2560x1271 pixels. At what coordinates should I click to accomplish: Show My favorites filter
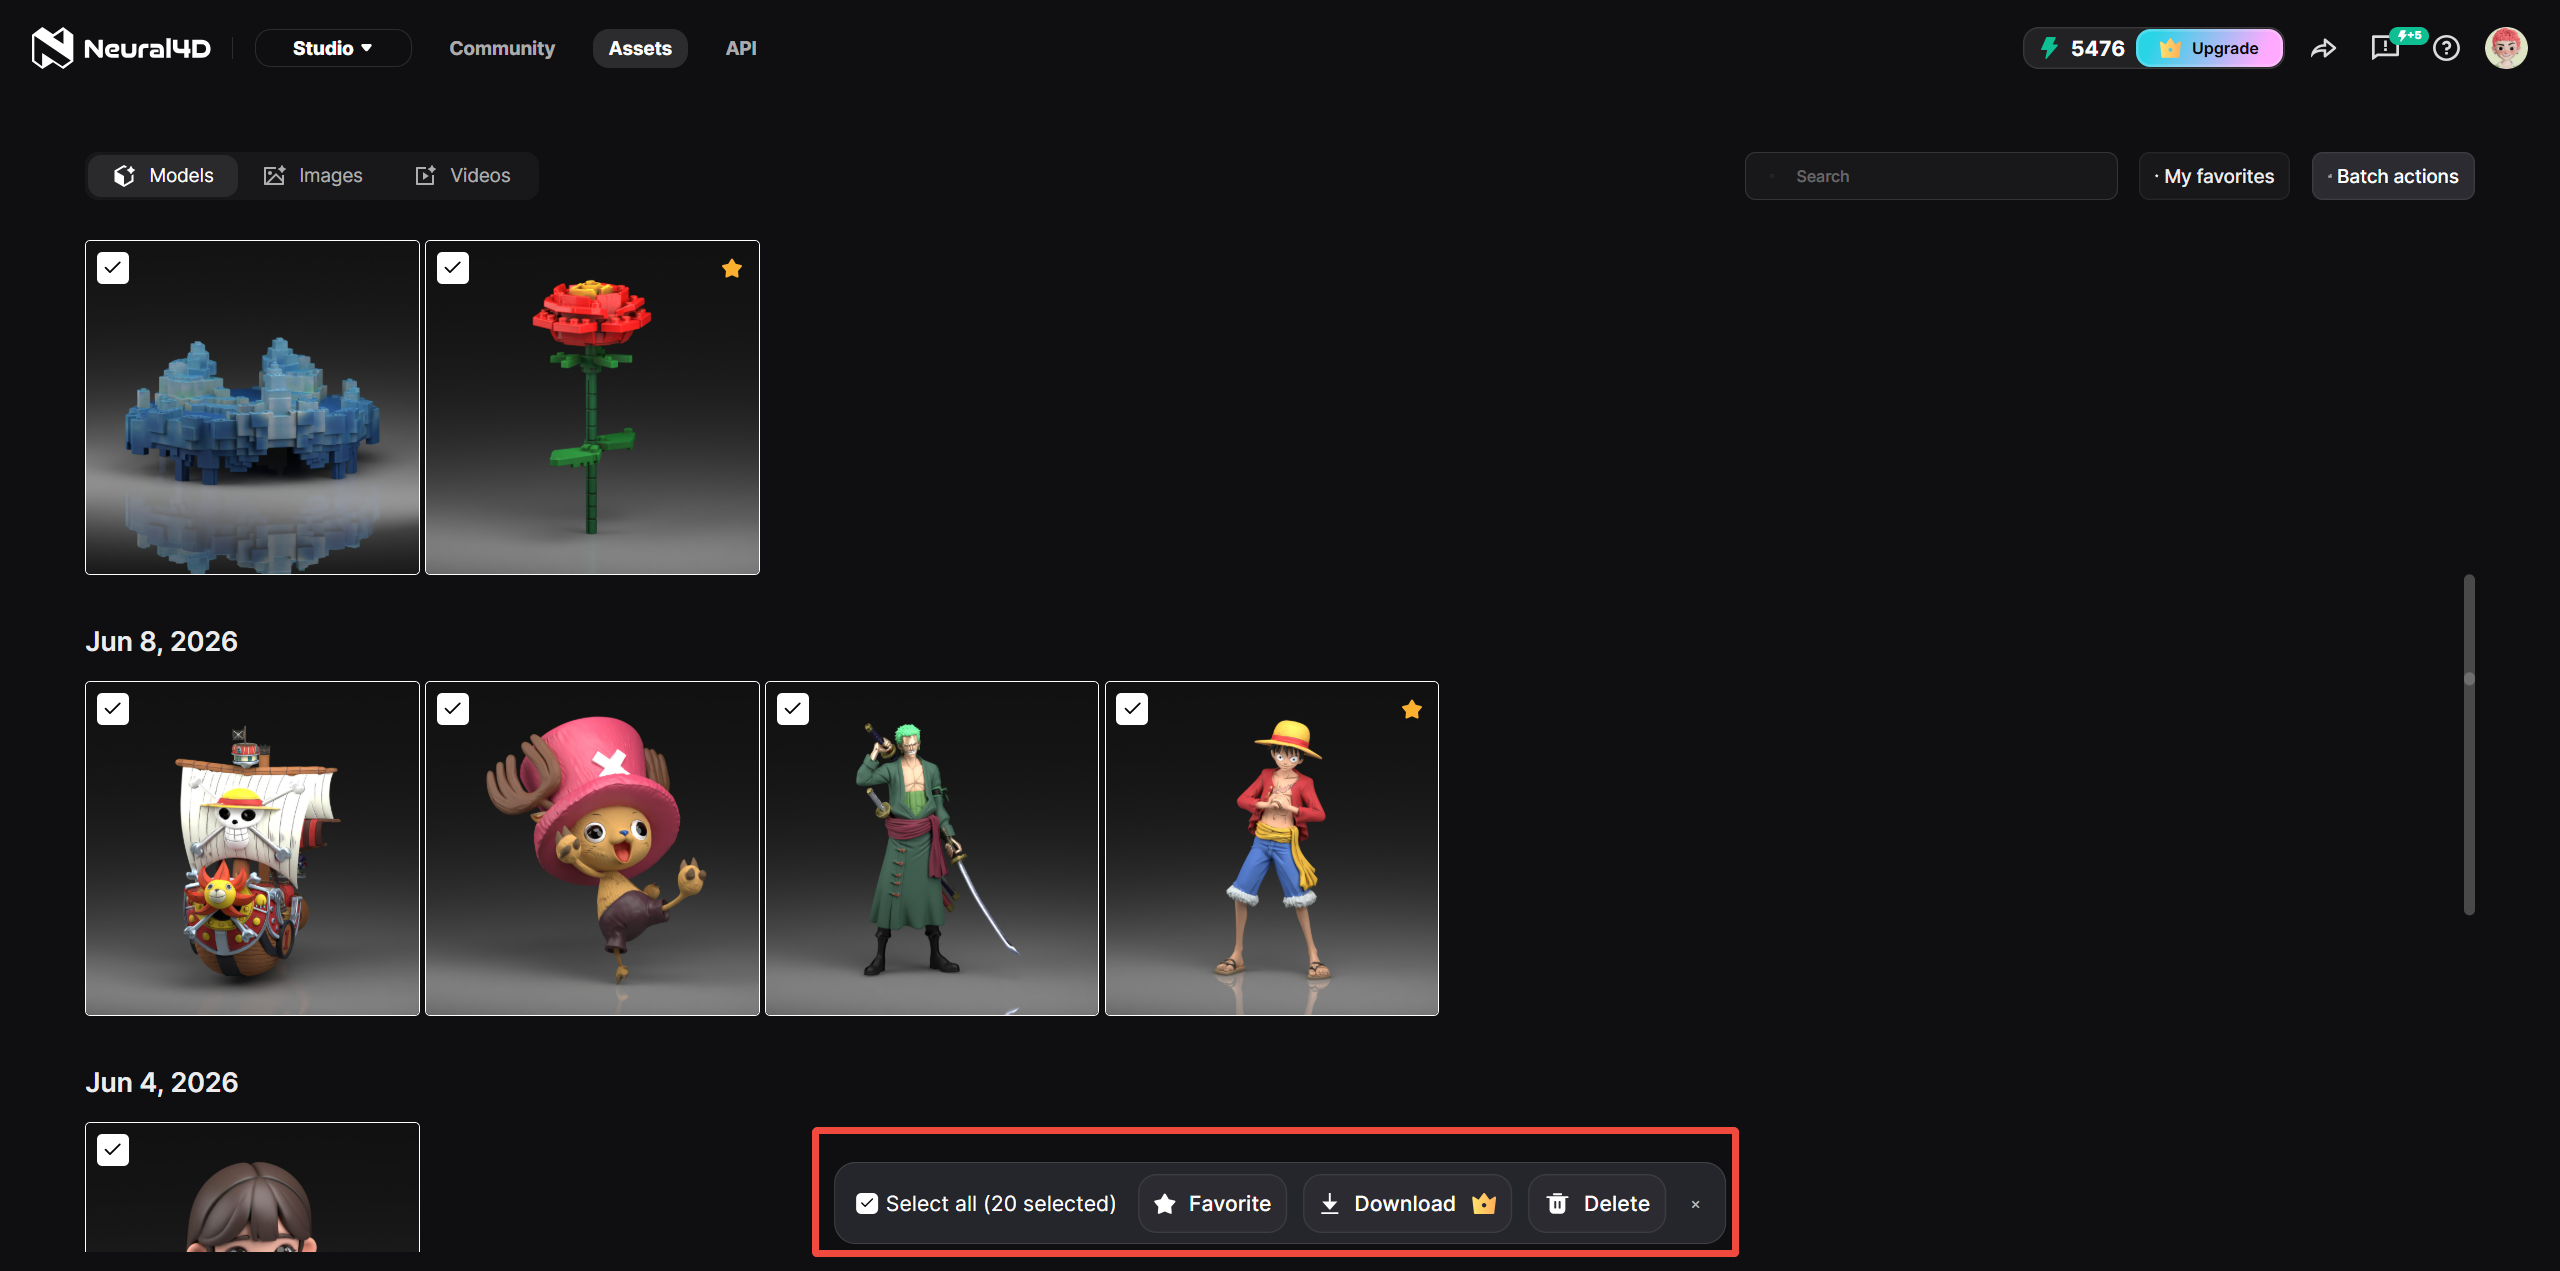tap(2214, 176)
